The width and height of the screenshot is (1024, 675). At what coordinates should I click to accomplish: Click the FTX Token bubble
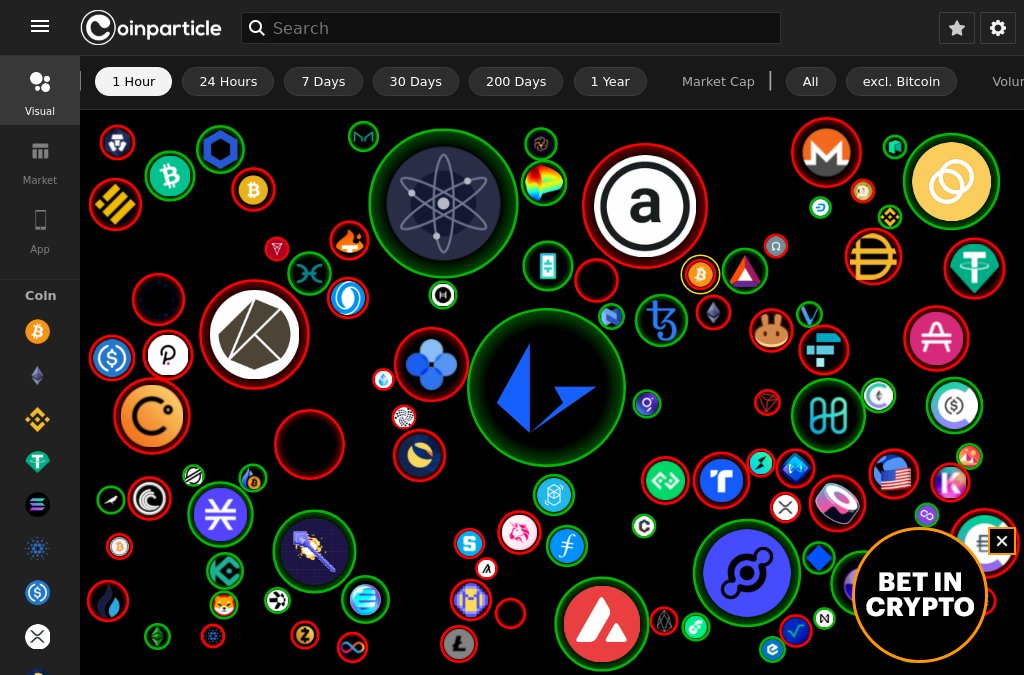click(824, 351)
